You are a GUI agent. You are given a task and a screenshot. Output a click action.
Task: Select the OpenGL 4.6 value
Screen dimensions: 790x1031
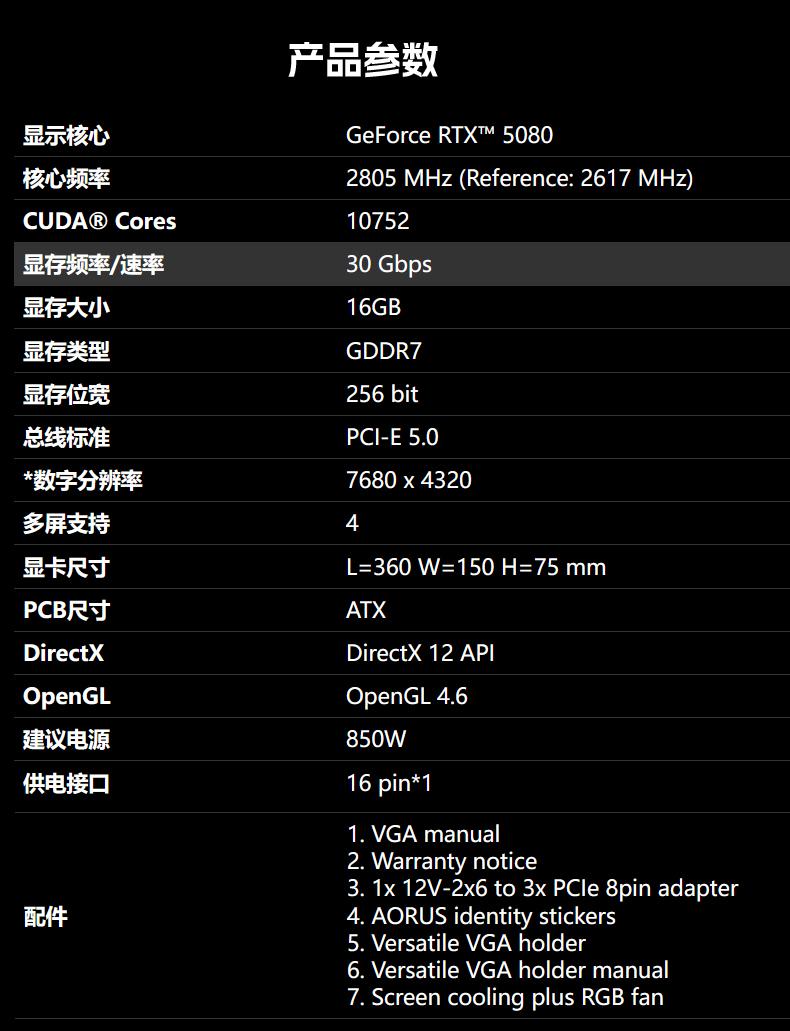(x=406, y=697)
